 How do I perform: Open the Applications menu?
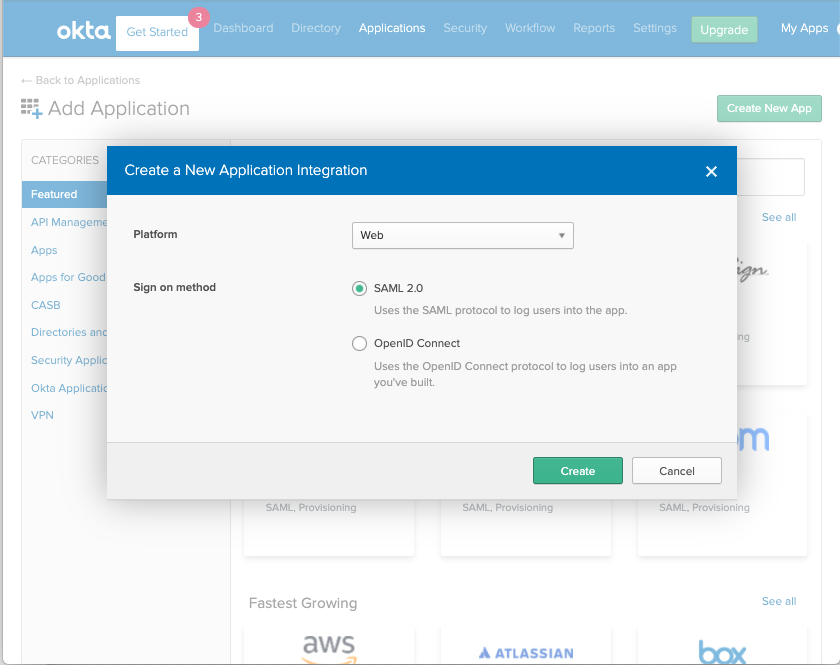click(392, 28)
